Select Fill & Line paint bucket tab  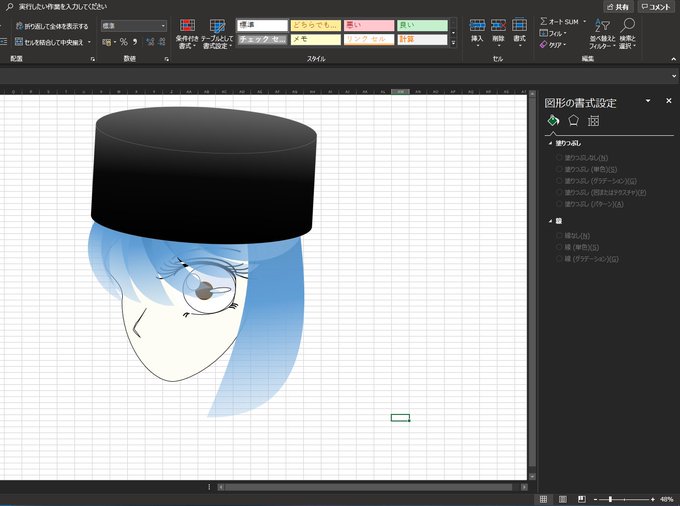coord(553,120)
